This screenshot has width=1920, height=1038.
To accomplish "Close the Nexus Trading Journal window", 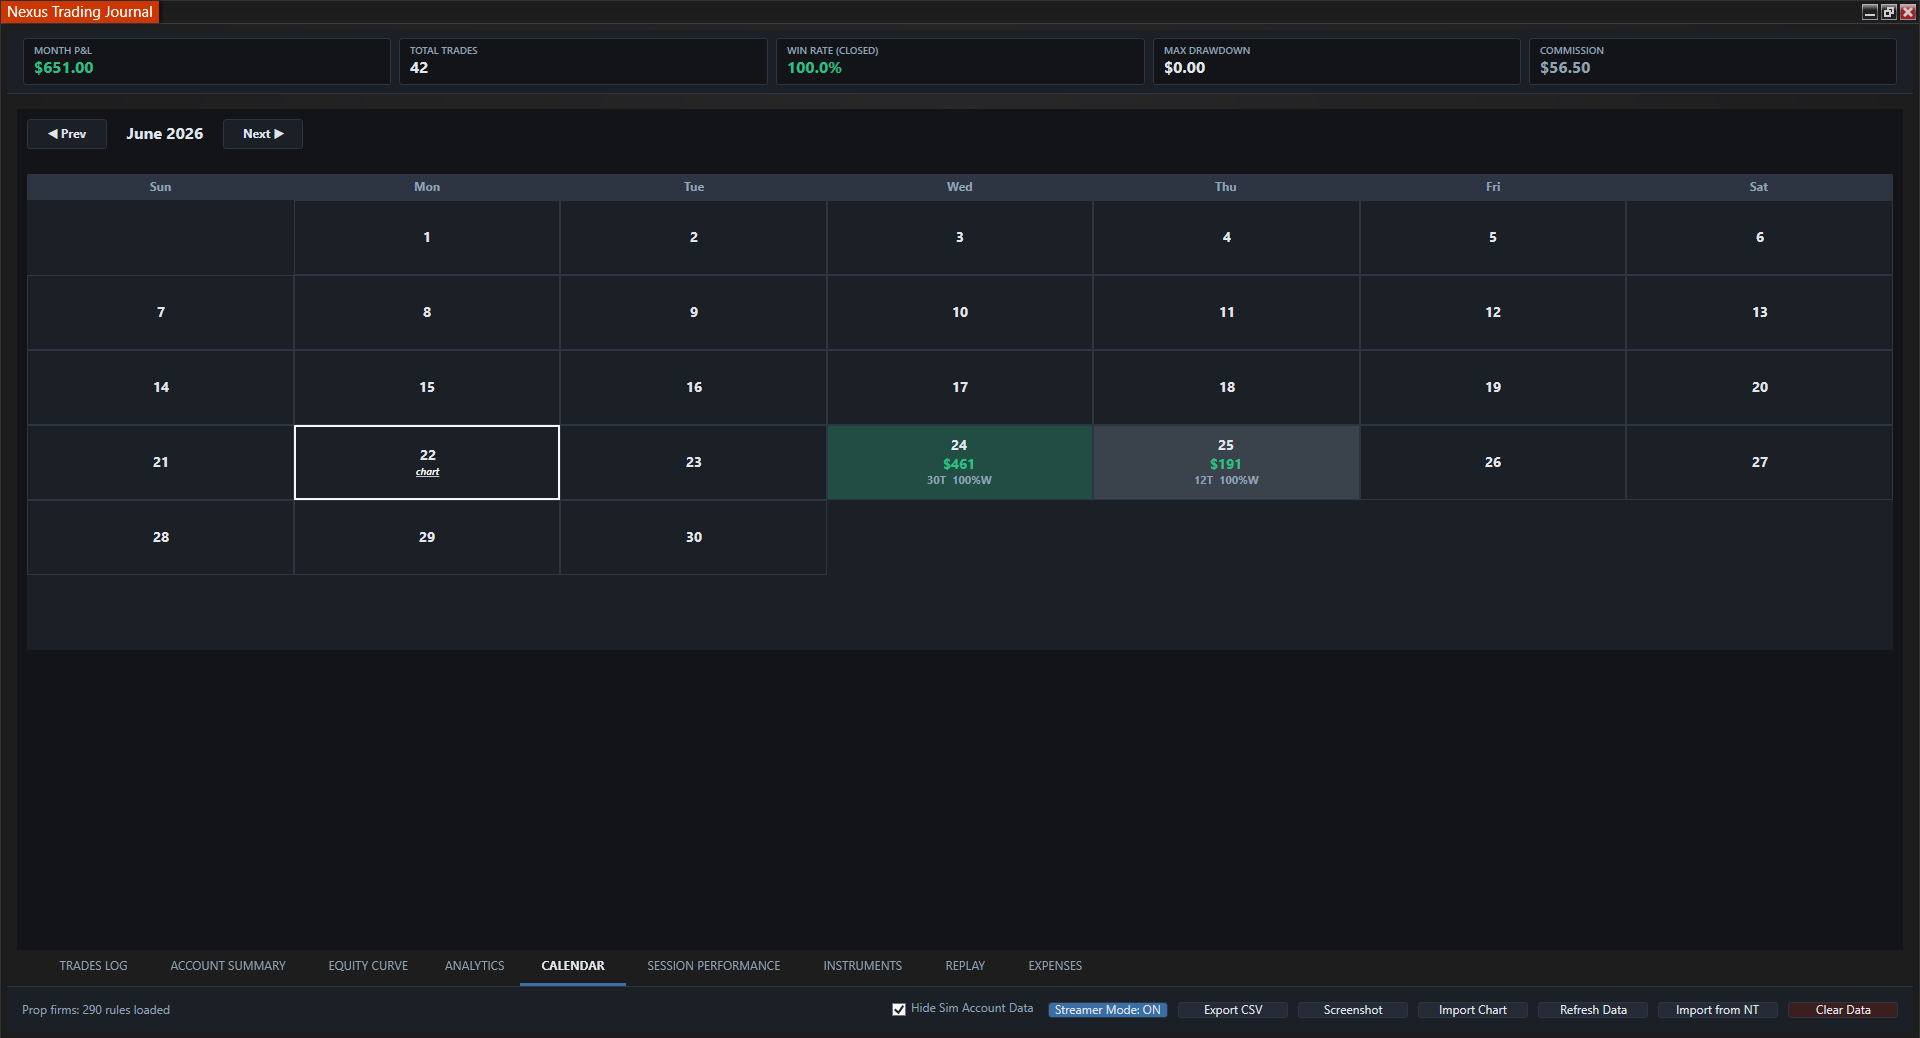I will [1908, 12].
